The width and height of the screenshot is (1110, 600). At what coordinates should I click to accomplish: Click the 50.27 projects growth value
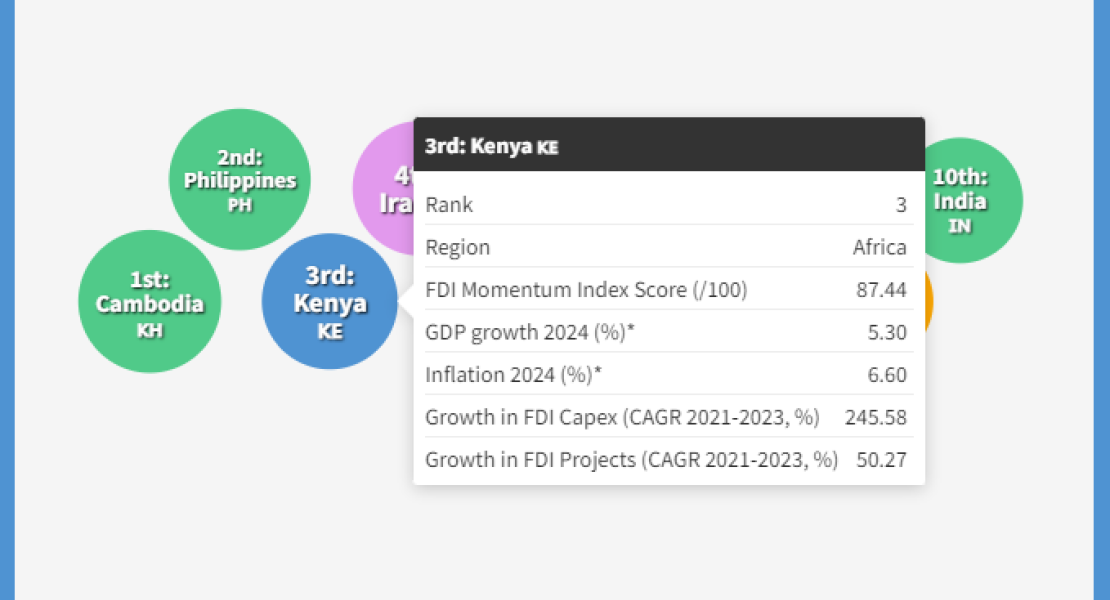point(881,460)
